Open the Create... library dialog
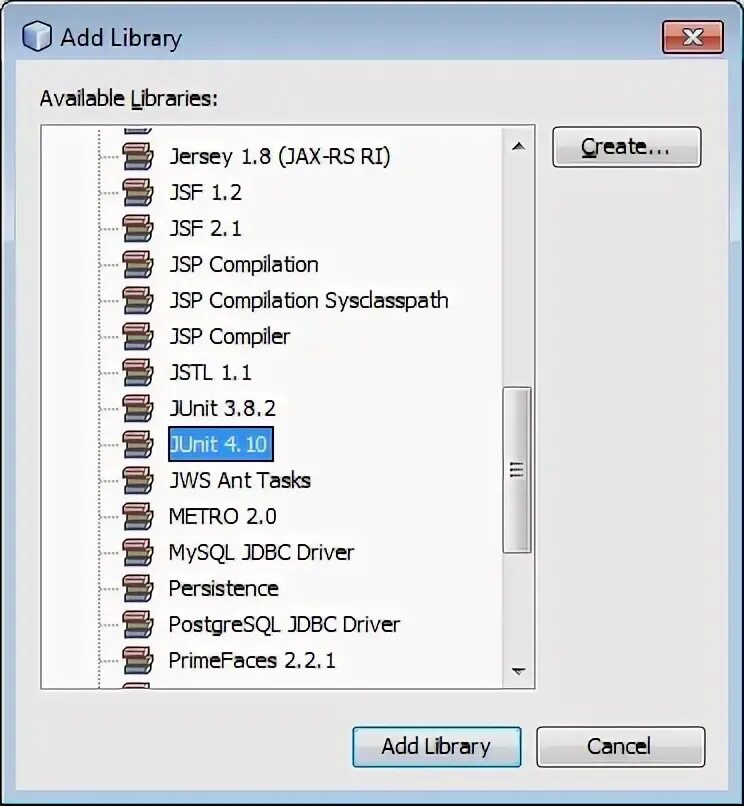The width and height of the screenshot is (744, 806). tap(626, 147)
